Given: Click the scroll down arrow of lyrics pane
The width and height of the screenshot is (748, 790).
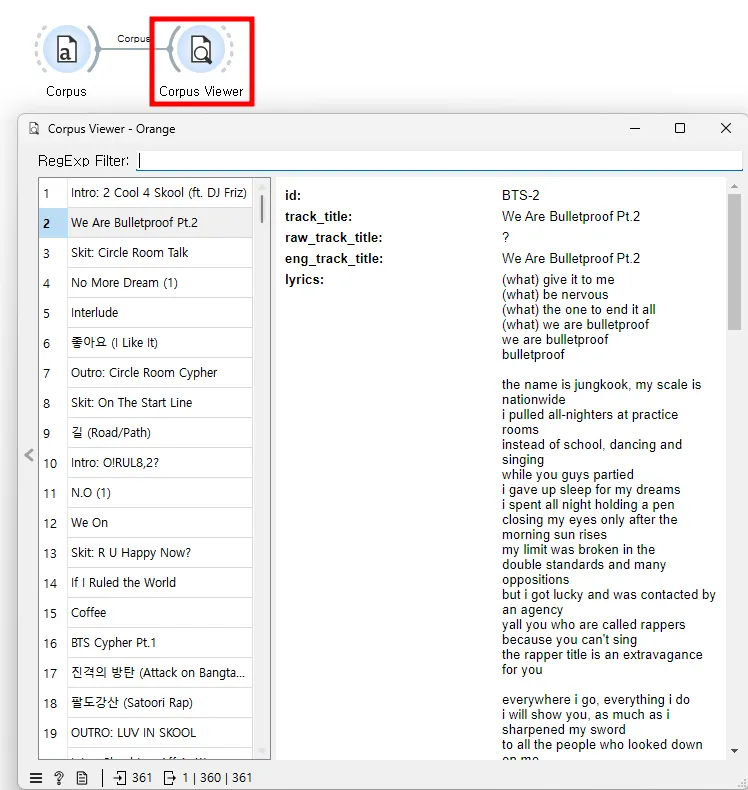Looking at the screenshot, I should [x=734, y=751].
